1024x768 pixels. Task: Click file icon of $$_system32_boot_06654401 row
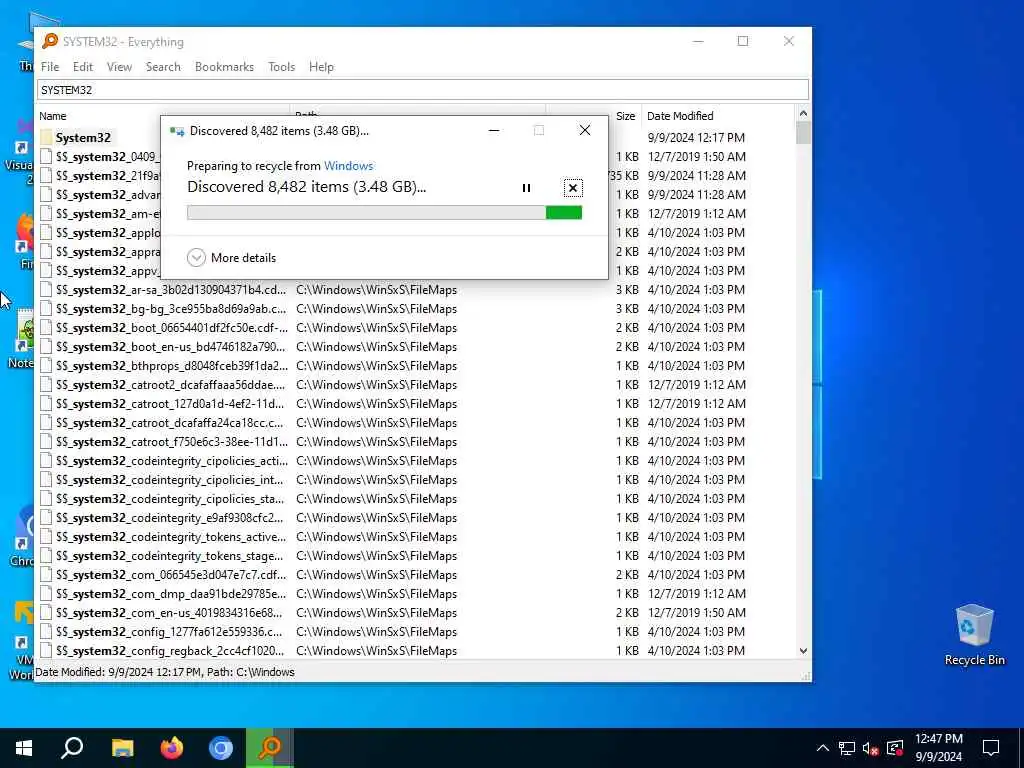[x=46, y=327]
